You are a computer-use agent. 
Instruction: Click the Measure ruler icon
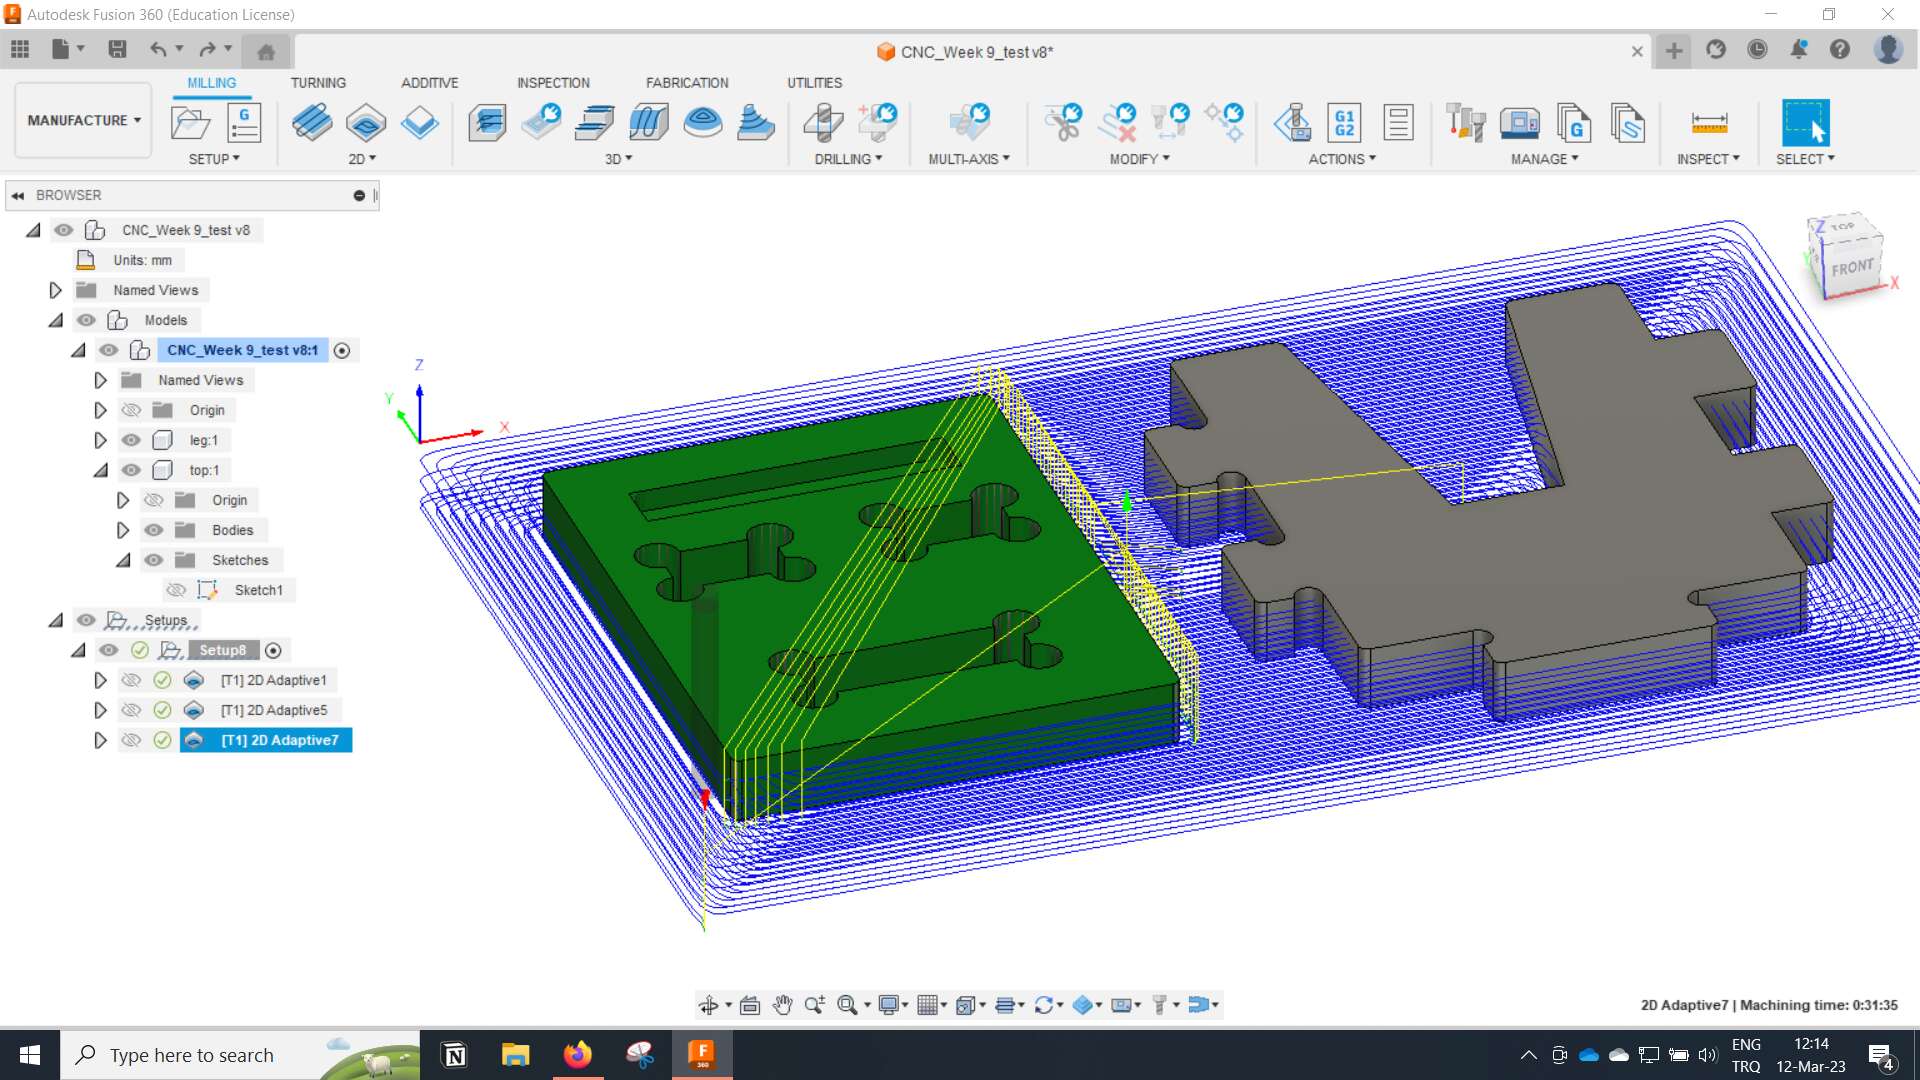(x=1709, y=123)
